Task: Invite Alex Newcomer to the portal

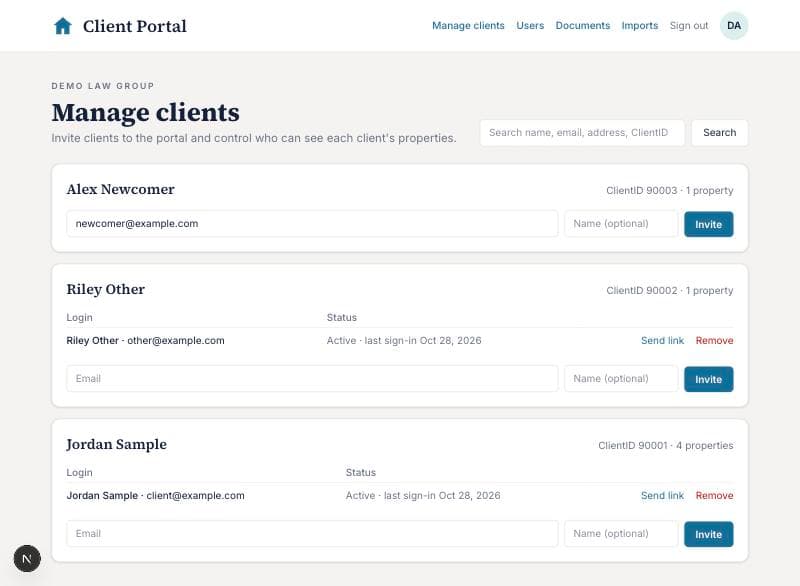Action: click(709, 224)
